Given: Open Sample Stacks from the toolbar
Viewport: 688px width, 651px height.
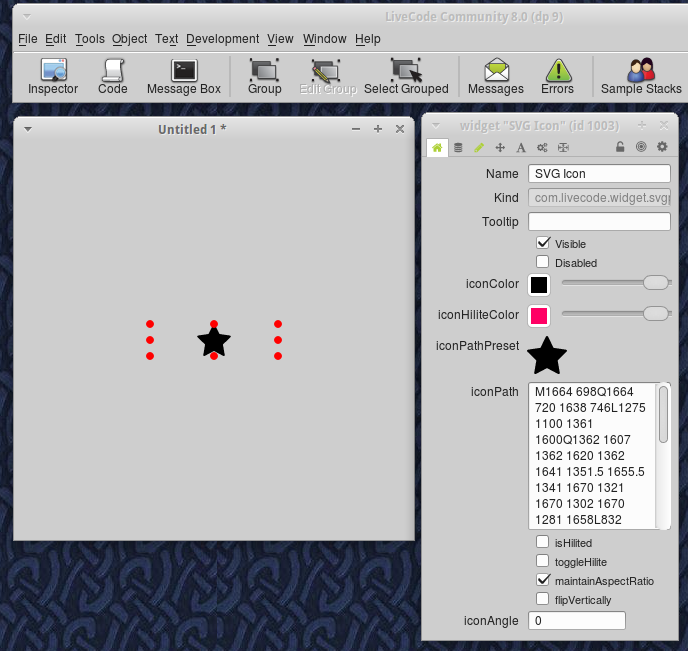Looking at the screenshot, I should tap(641, 77).
